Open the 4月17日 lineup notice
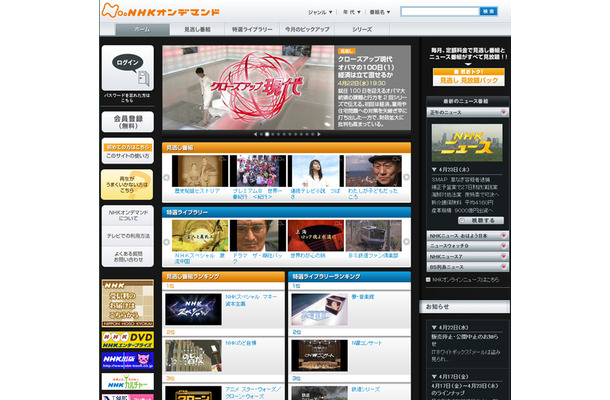Screen dimensions: 610x400 click(x=465, y=389)
